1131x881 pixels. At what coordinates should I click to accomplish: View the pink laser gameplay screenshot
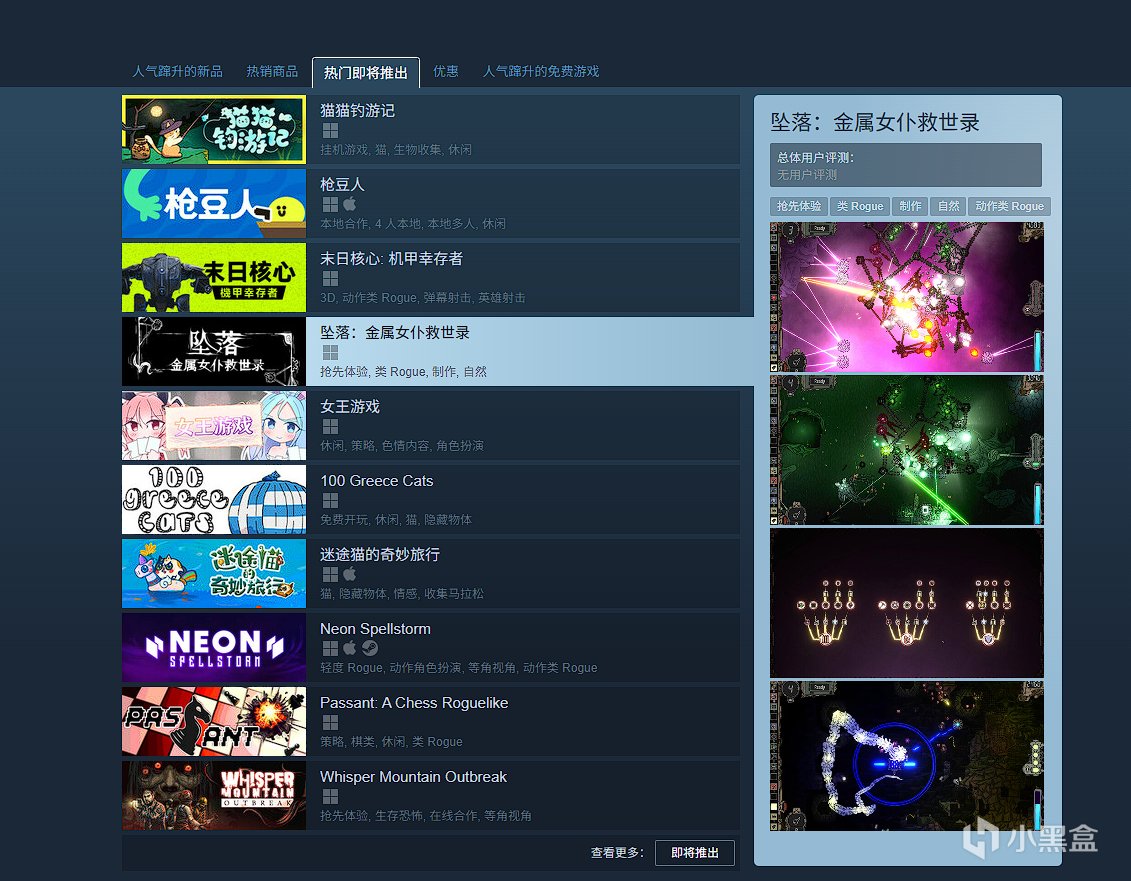(x=907, y=297)
